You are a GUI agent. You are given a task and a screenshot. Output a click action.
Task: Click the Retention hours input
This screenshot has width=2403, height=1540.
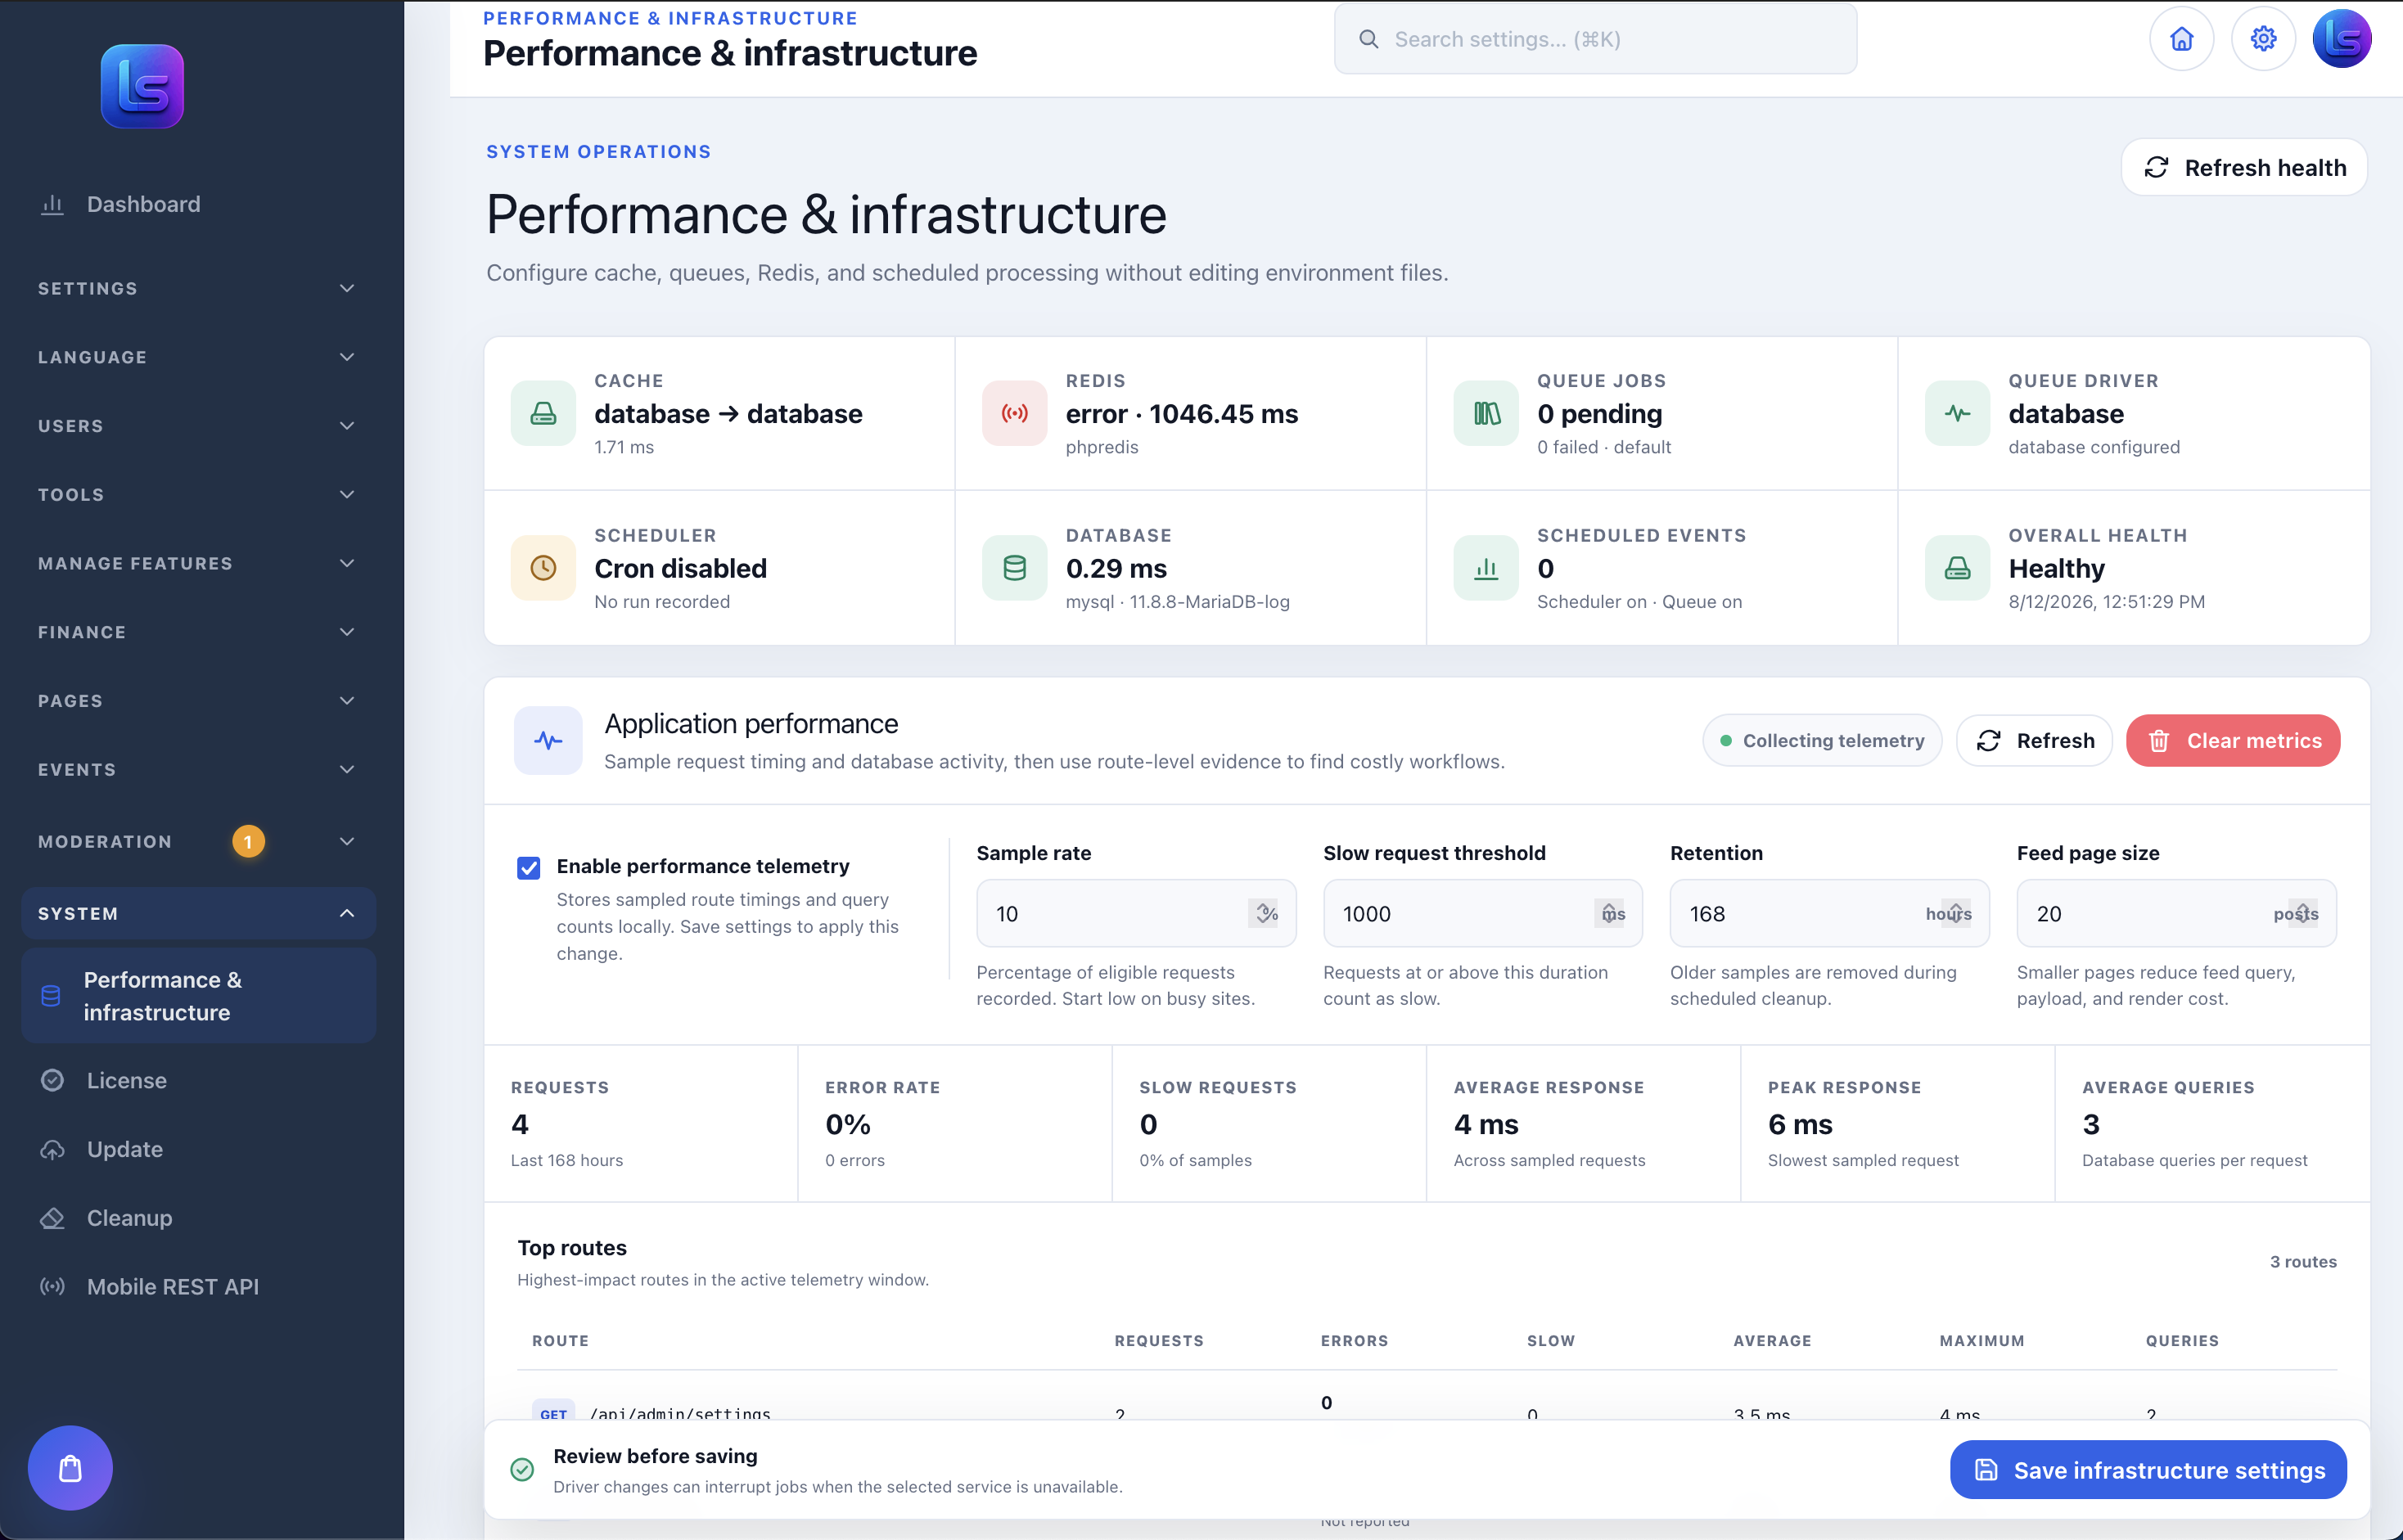click(x=1829, y=913)
